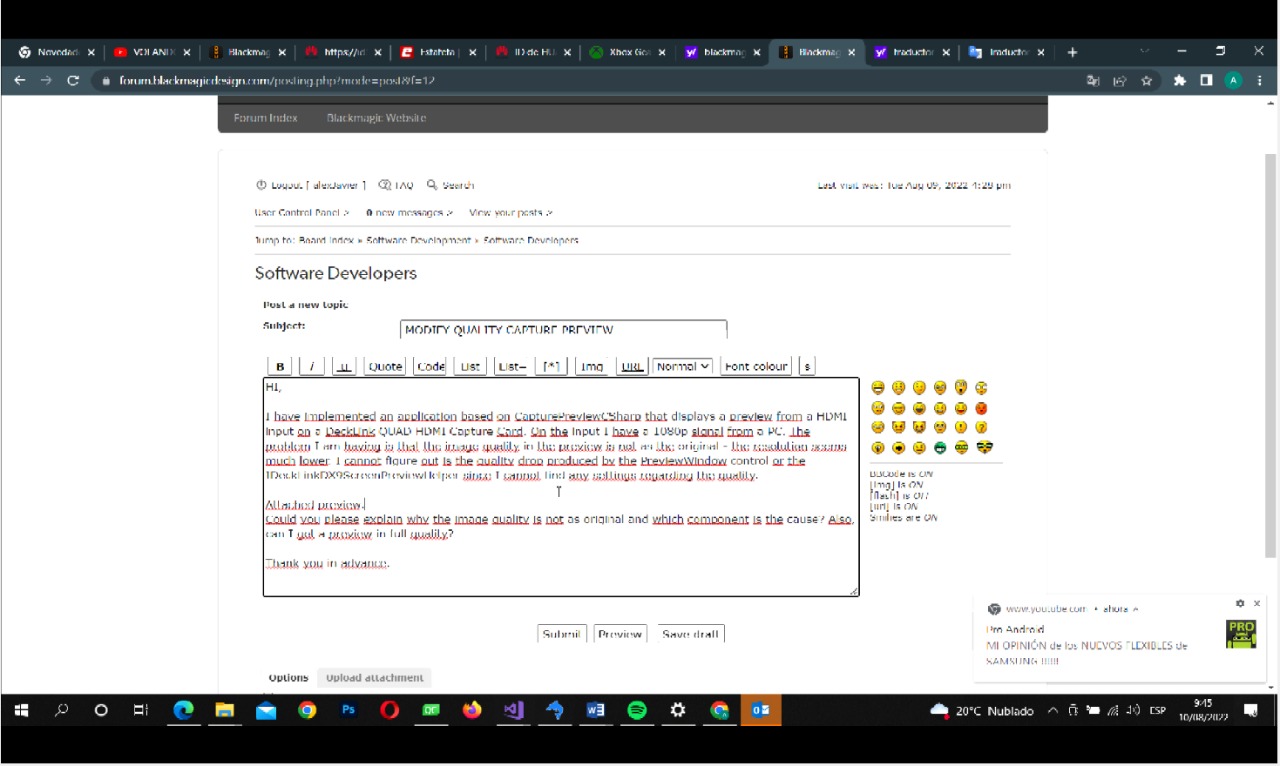
Task: Open the Normal font size dropdown
Action: (x=682, y=367)
